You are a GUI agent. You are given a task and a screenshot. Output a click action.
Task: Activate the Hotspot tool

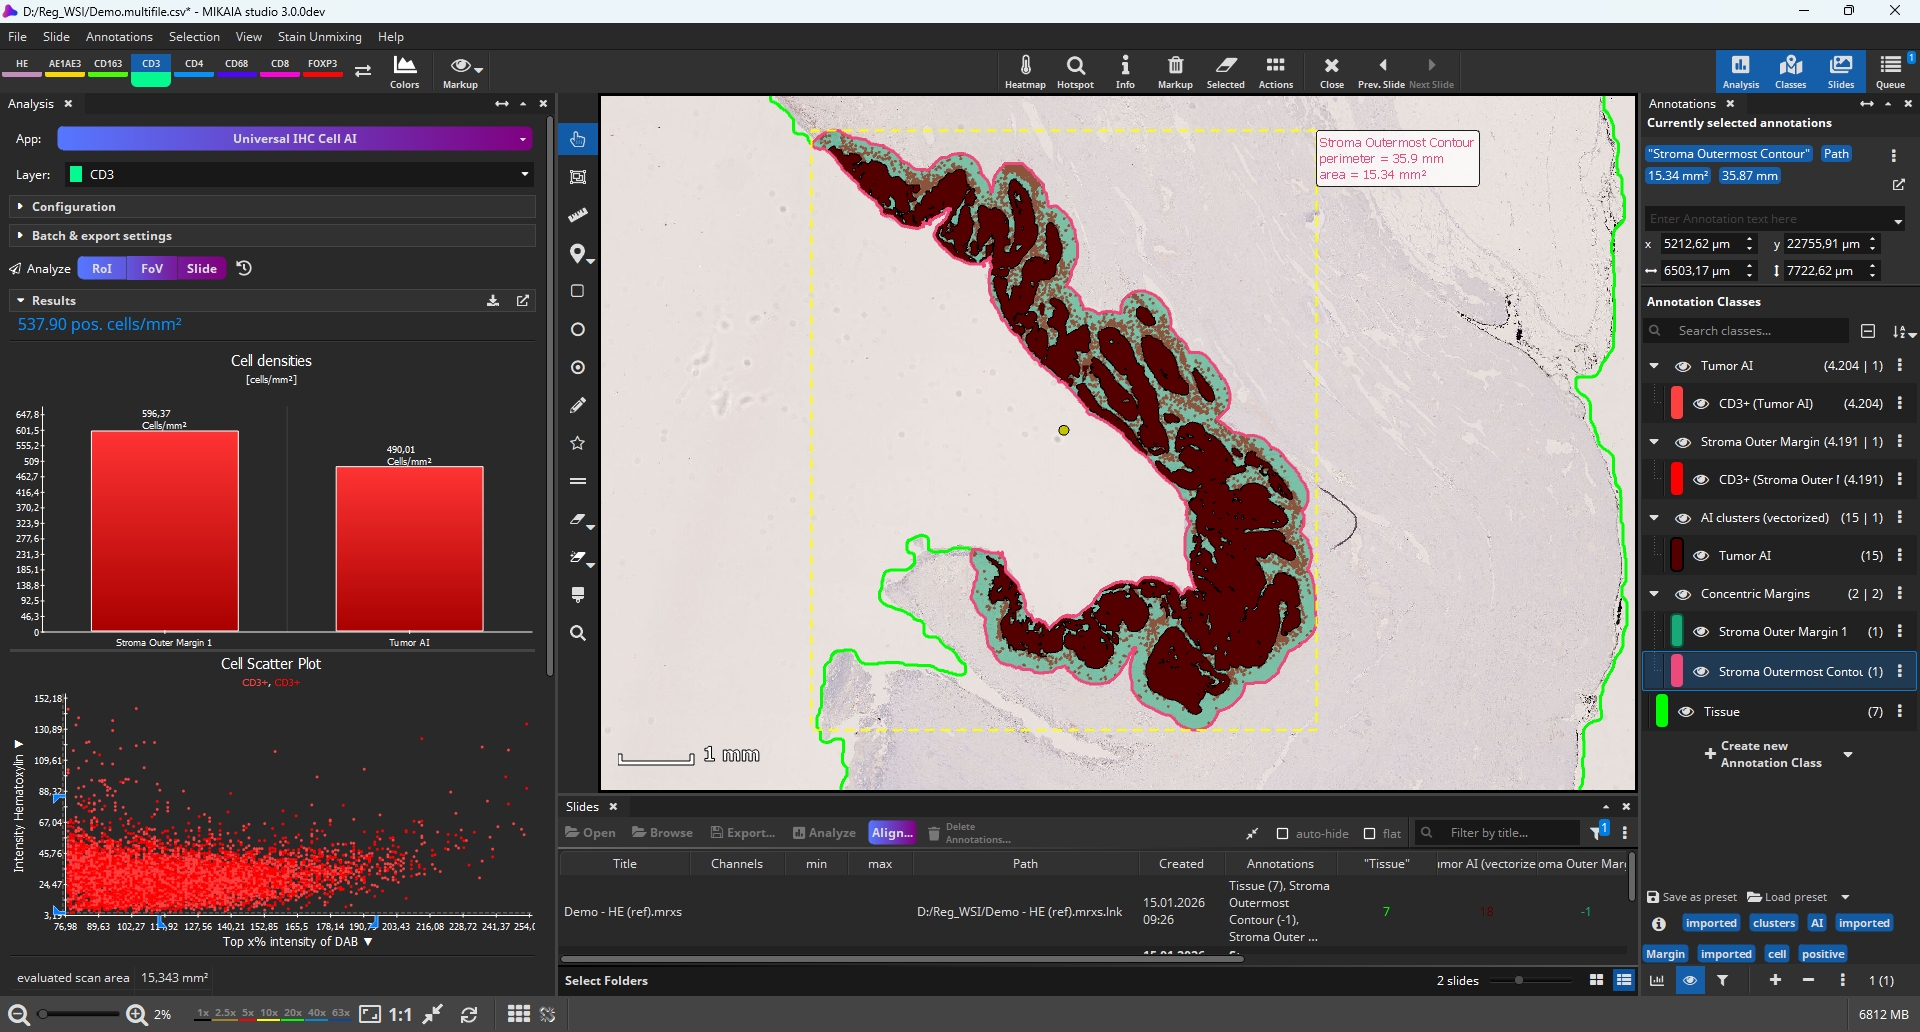pyautogui.click(x=1075, y=70)
